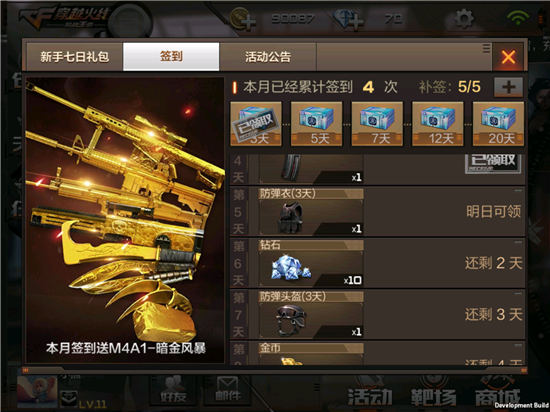This screenshot has width=550, height=412.
Task: Select the 防弹衣(3天) day 5 reward
Action: (311, 211)
